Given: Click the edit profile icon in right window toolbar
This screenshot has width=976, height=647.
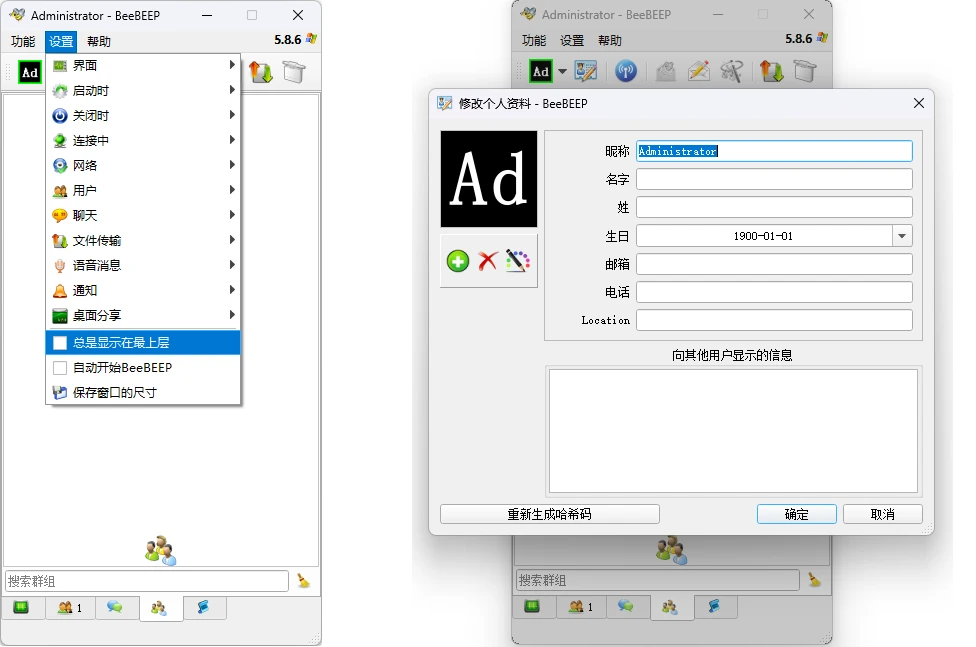Looking at the screenshot, I should pos(586,71).
